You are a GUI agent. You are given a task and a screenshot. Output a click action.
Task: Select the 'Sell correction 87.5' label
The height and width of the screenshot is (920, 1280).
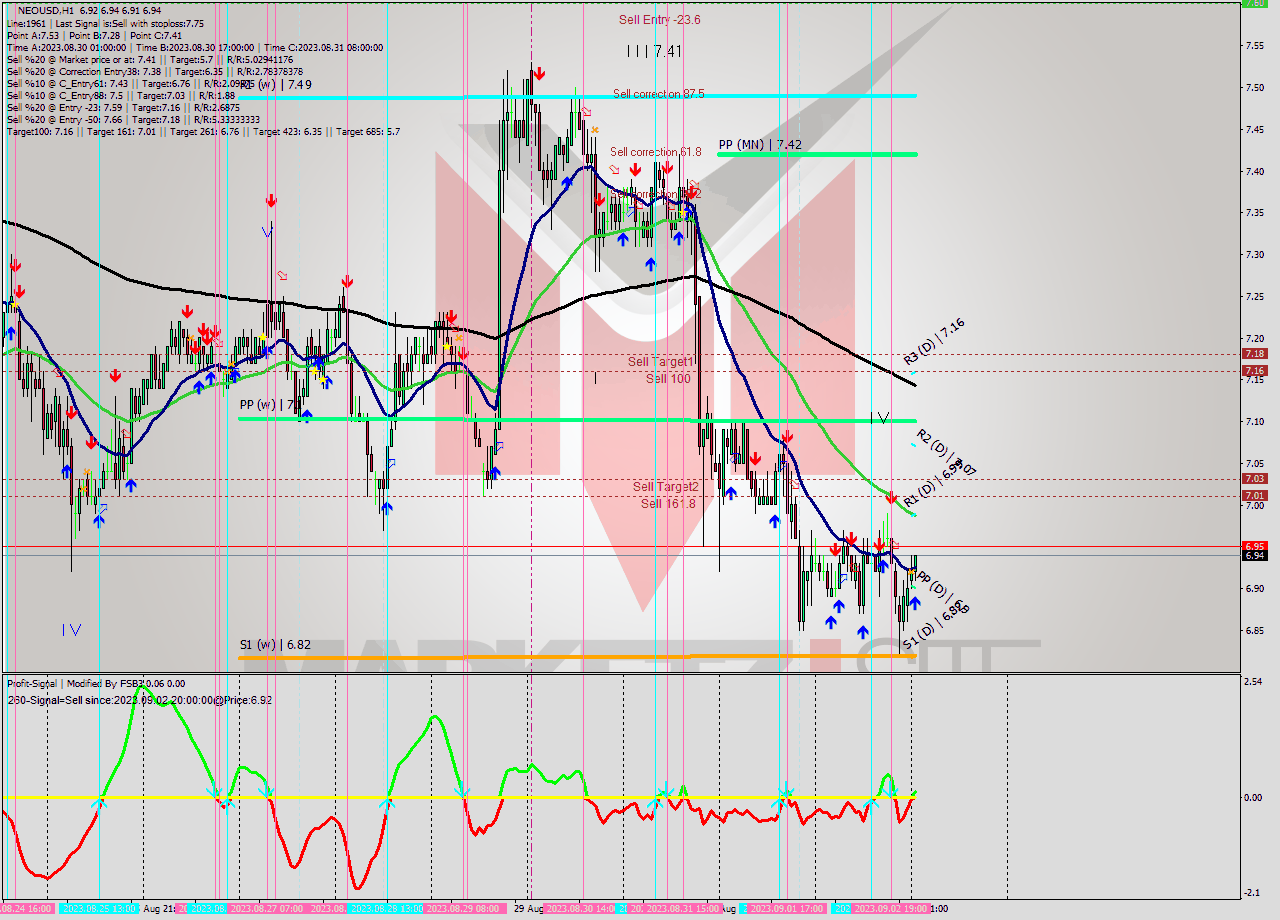(658, 93)
